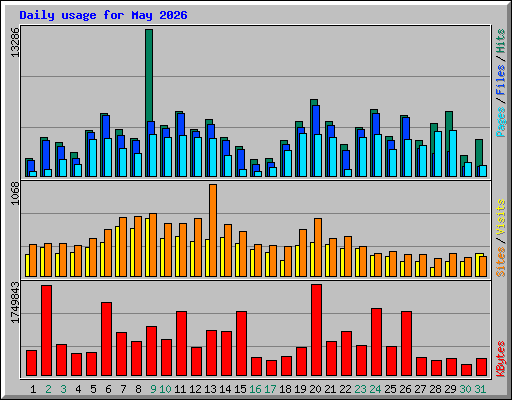Click the green day label 3
Image resolution: width=512 pixels, height=400 pixels.
(x=63, y=389)
